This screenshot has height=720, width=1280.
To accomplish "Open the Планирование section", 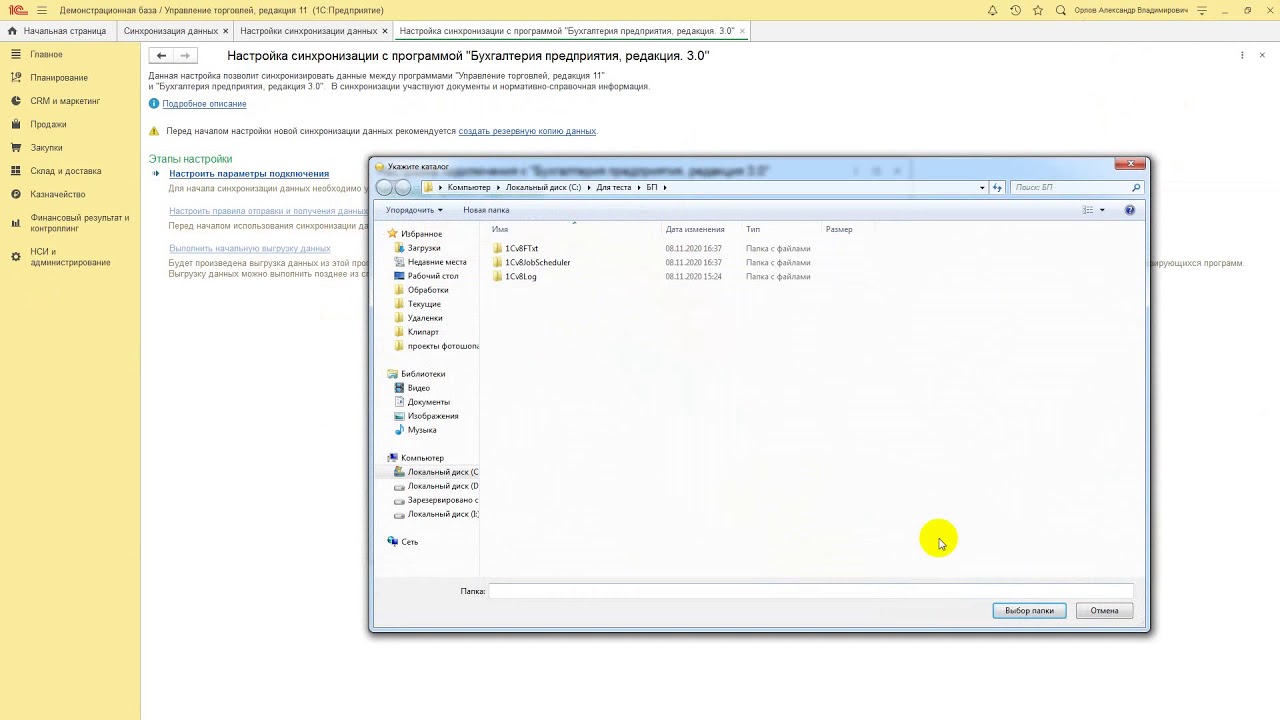I will 59,78.
